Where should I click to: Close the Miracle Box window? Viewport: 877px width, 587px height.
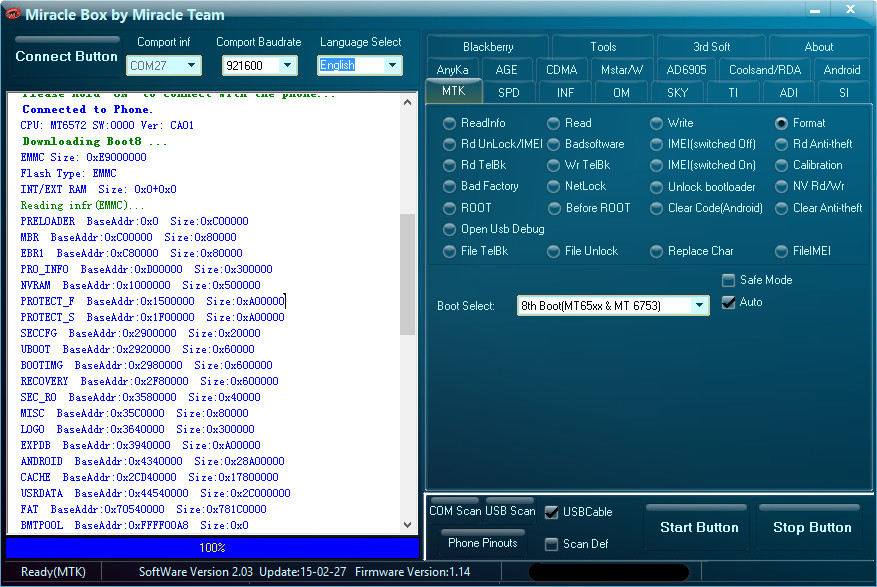click(x=850, y=10)
